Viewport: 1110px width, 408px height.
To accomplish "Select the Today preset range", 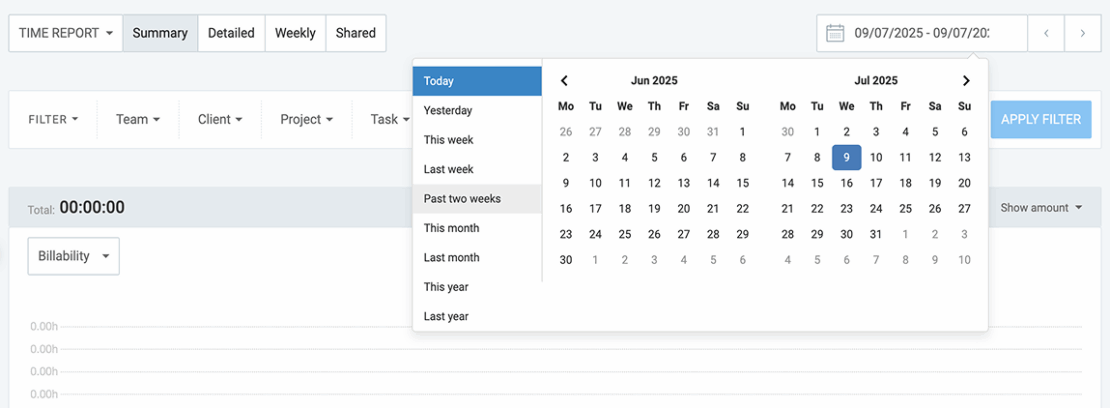I will [x=477, y=81].
